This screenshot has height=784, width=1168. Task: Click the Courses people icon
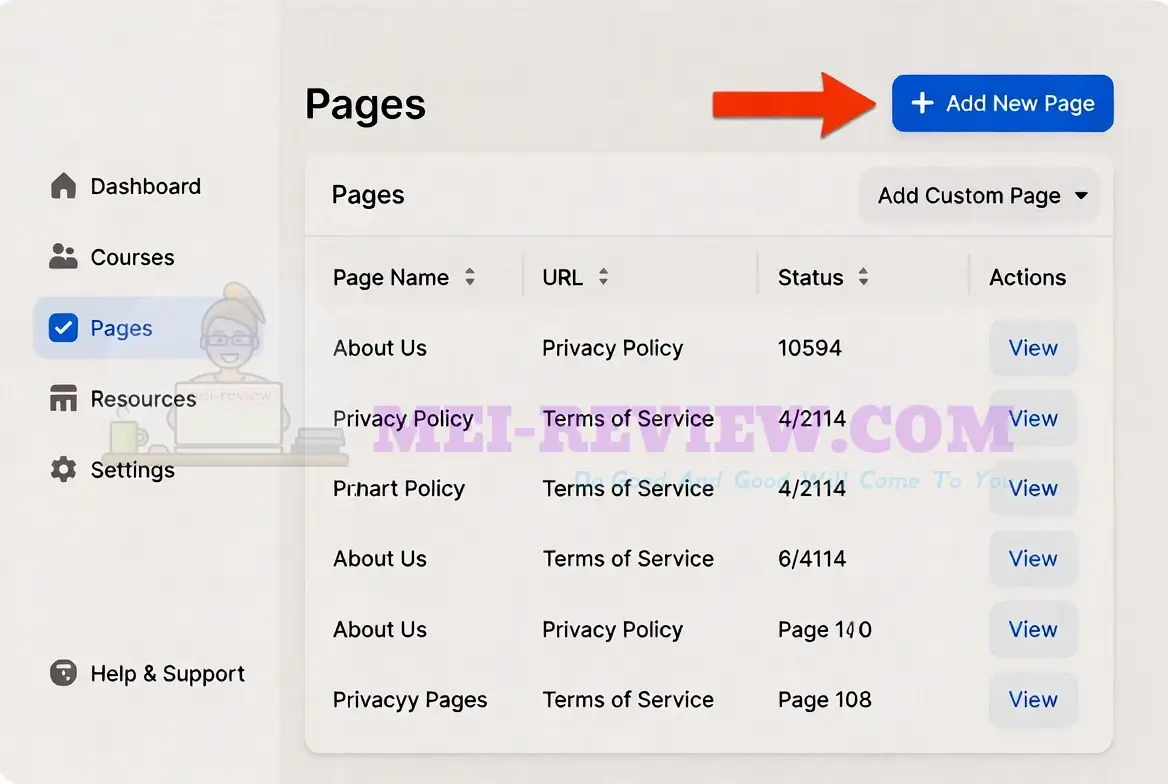pyautogui.click(x=63, y=256)
